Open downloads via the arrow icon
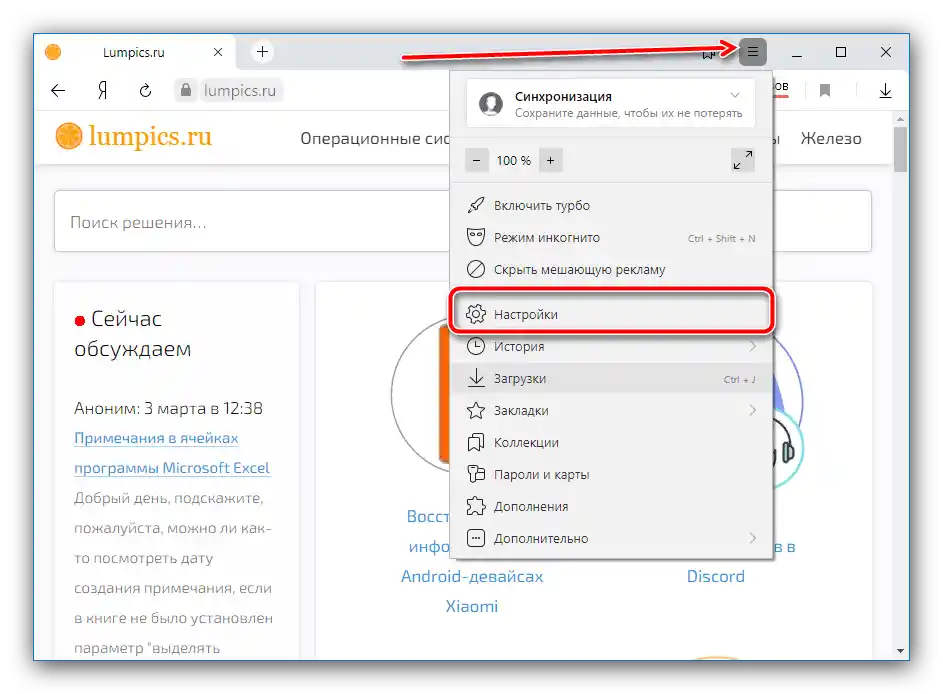This screenshot has height=694, width=943. 885,90
